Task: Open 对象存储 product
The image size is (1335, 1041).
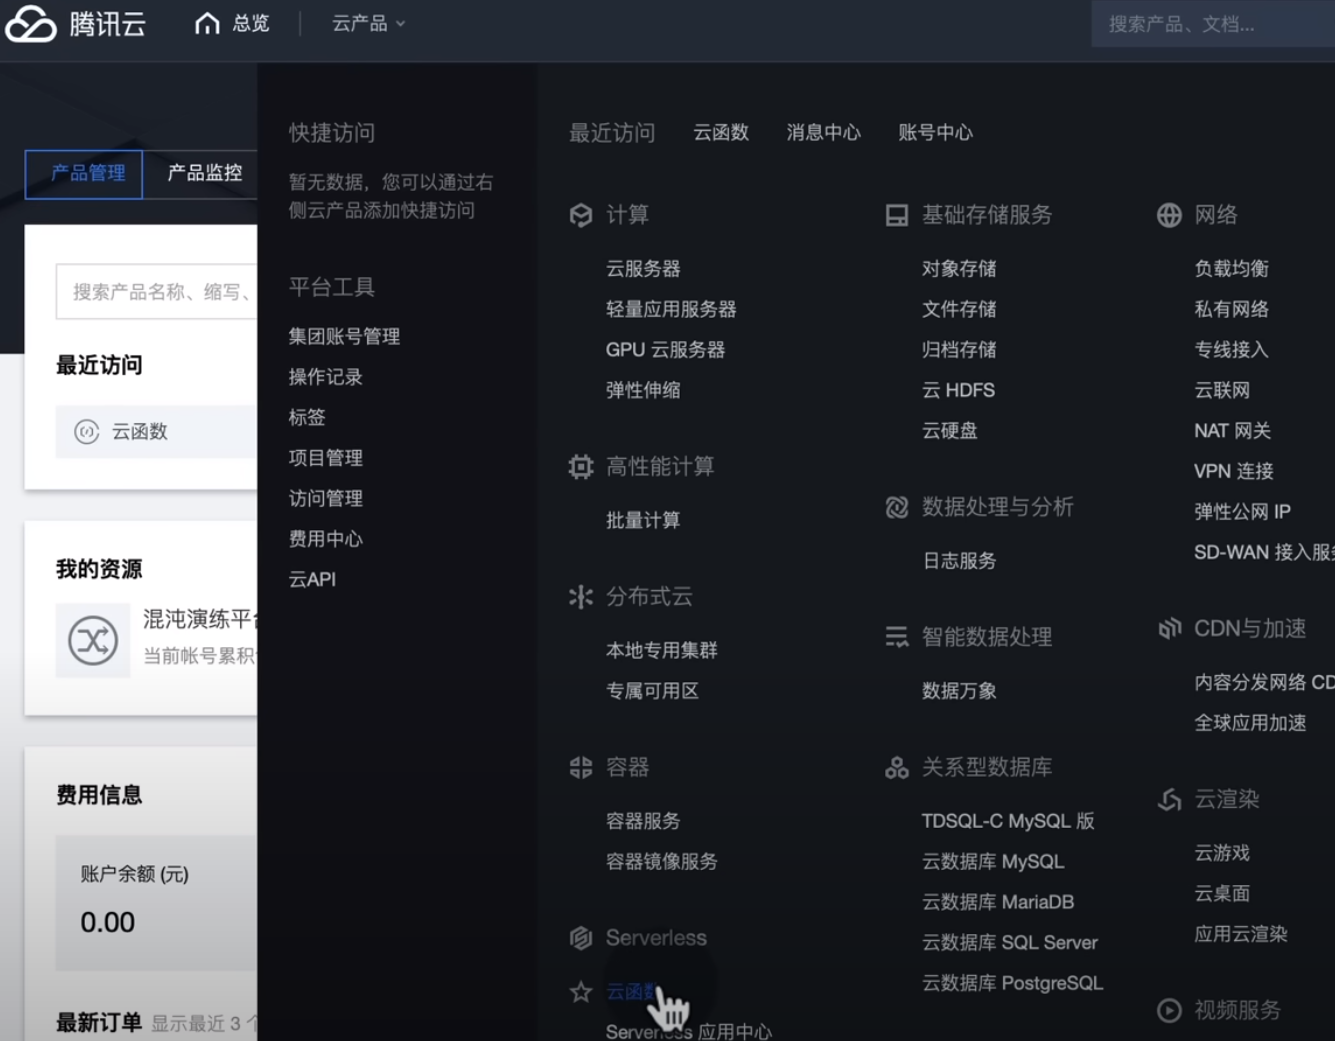Action: click(x=959, y=269)
